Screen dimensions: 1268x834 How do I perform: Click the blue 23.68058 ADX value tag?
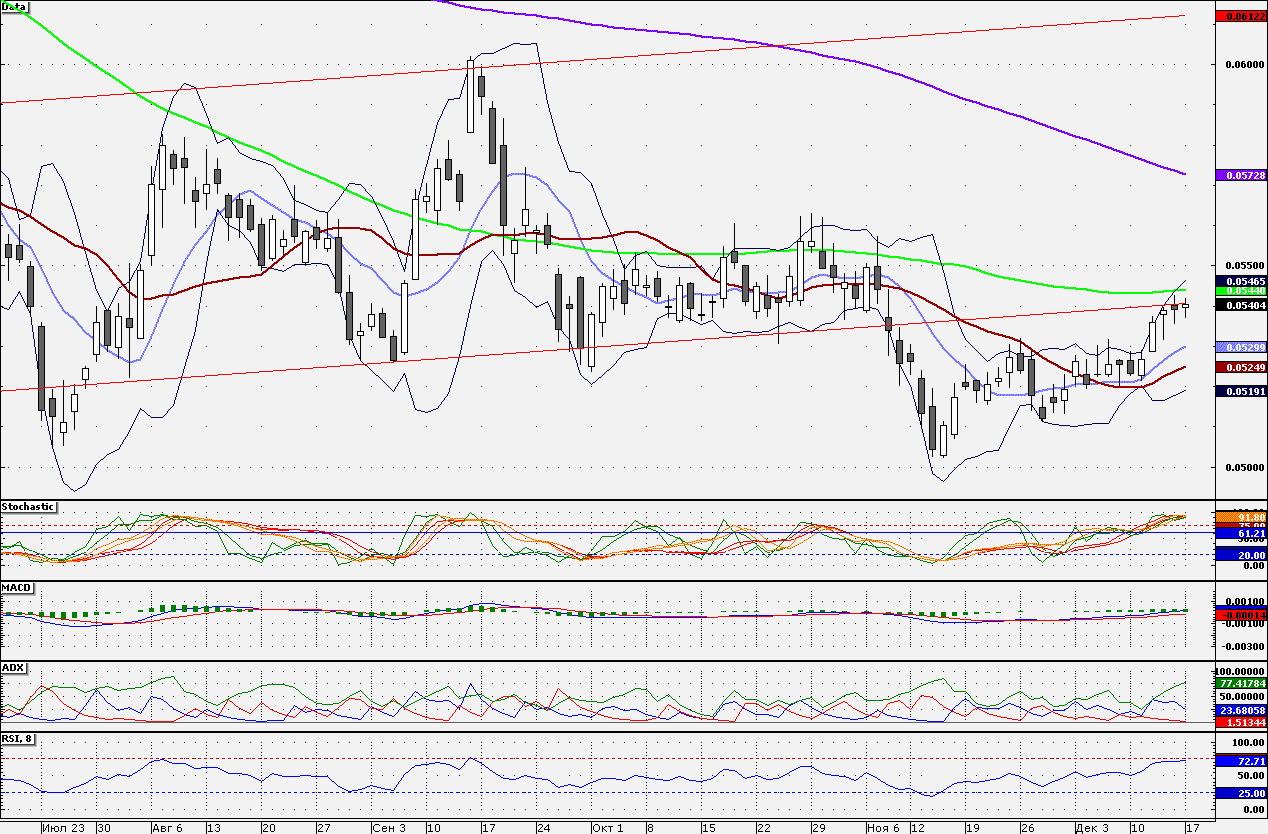(x=1240, y=710)
